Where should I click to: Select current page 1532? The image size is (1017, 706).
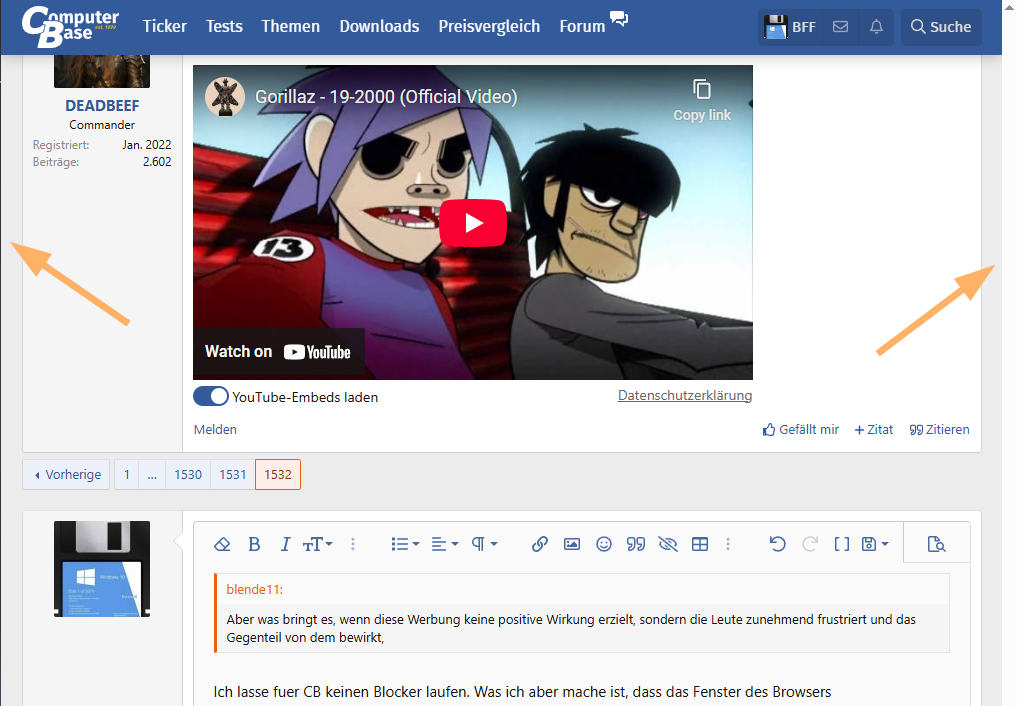click(278, 475)
